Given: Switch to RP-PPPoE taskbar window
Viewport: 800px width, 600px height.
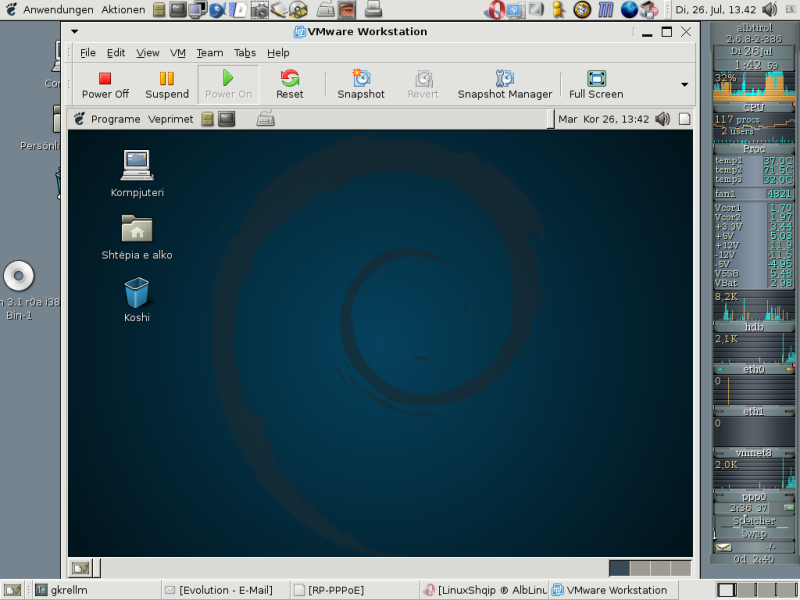Looking at the screenshot, I should pyautogui.click(x=355, y=590).
